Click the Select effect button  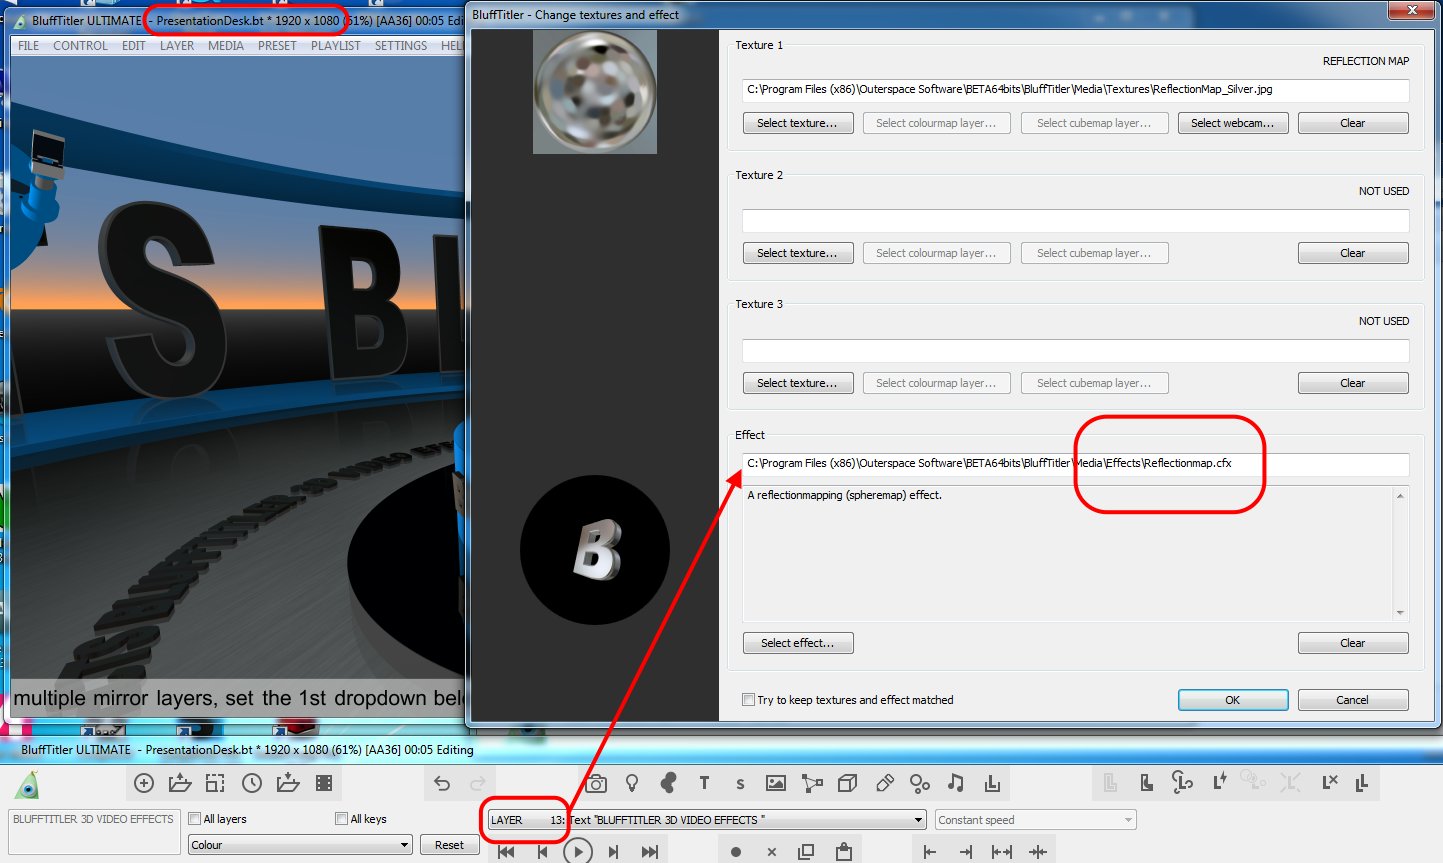click(798, 643)
